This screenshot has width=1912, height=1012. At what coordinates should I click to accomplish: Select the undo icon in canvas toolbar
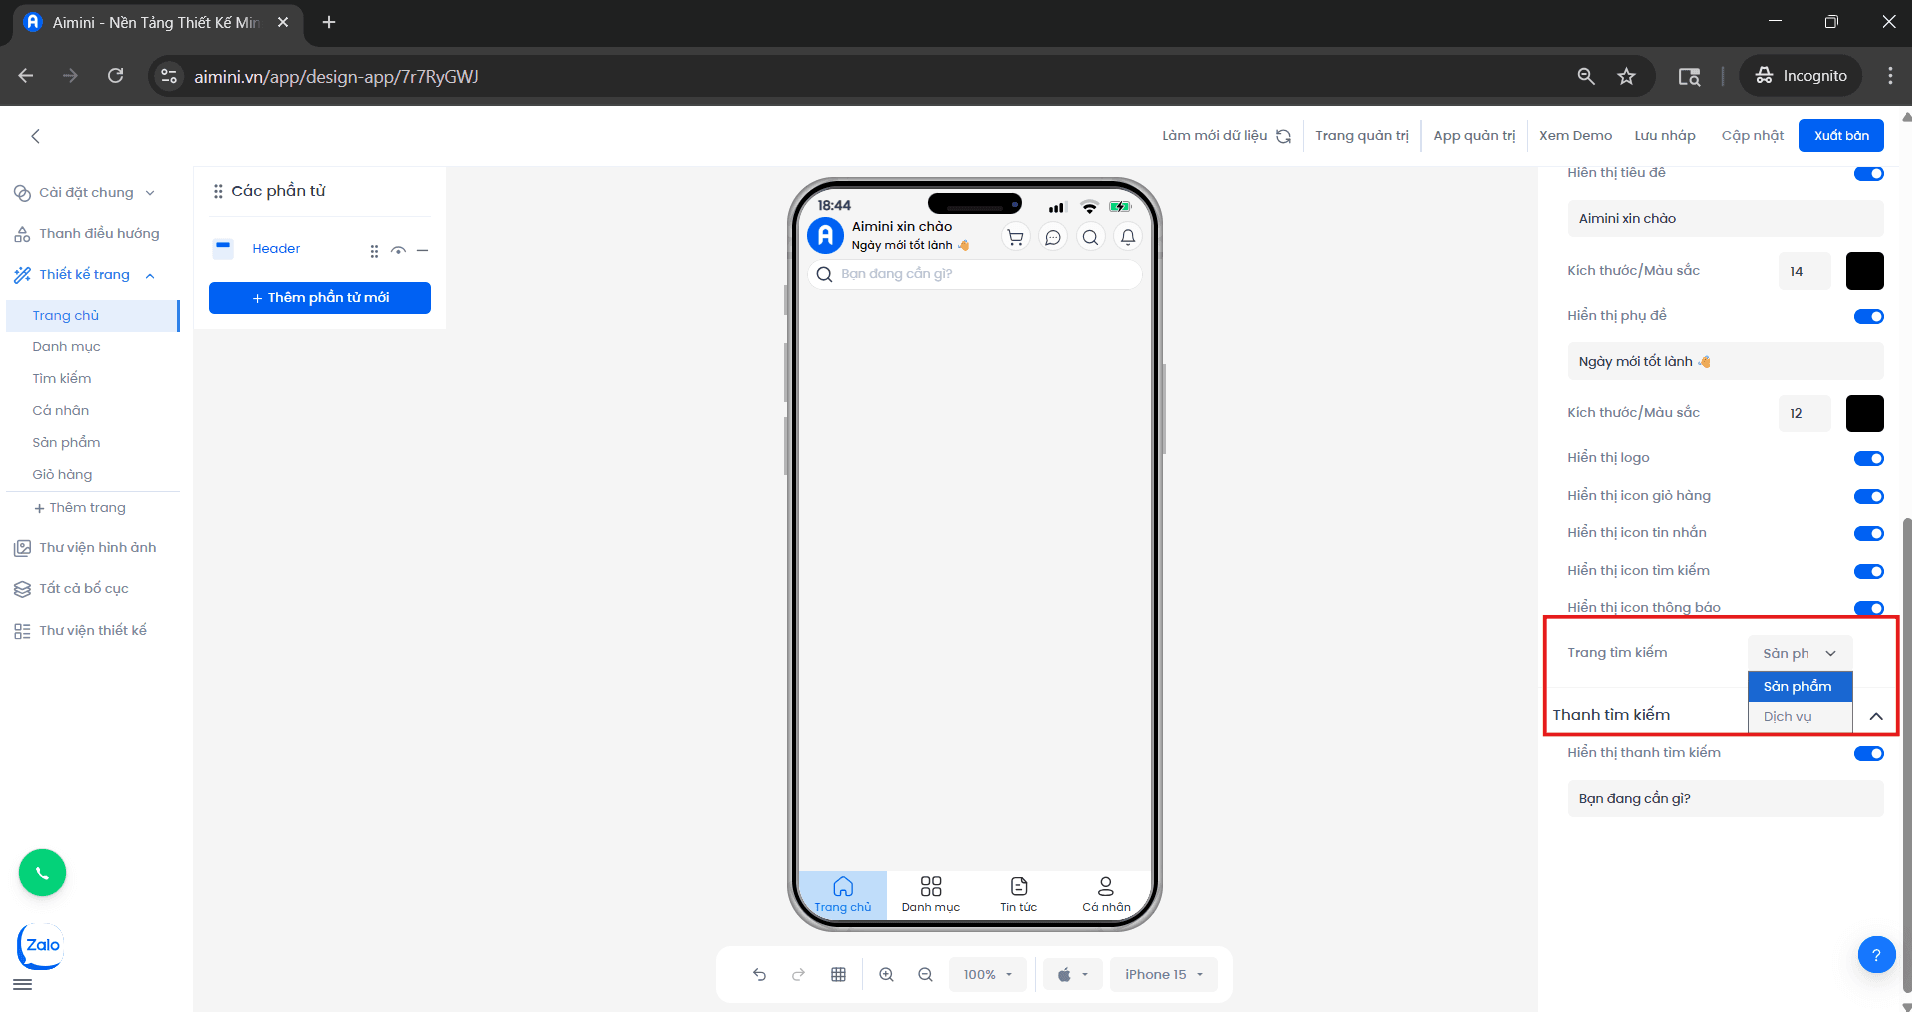(x=759, y=973)
